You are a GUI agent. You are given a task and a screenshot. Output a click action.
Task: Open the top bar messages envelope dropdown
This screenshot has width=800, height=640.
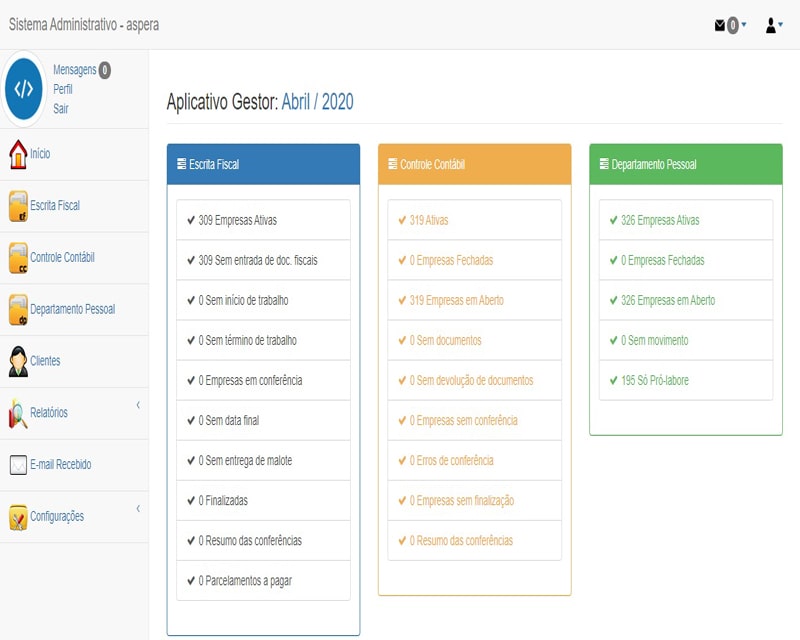pyautogui.click(x=730, y=26)
